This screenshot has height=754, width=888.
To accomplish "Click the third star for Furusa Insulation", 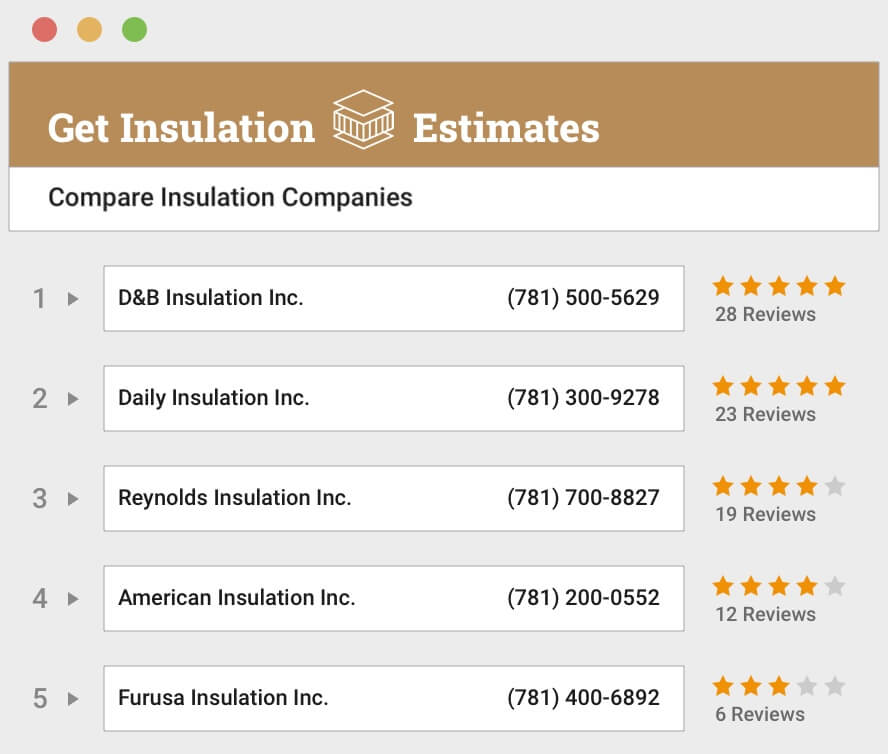I will 778,686.
